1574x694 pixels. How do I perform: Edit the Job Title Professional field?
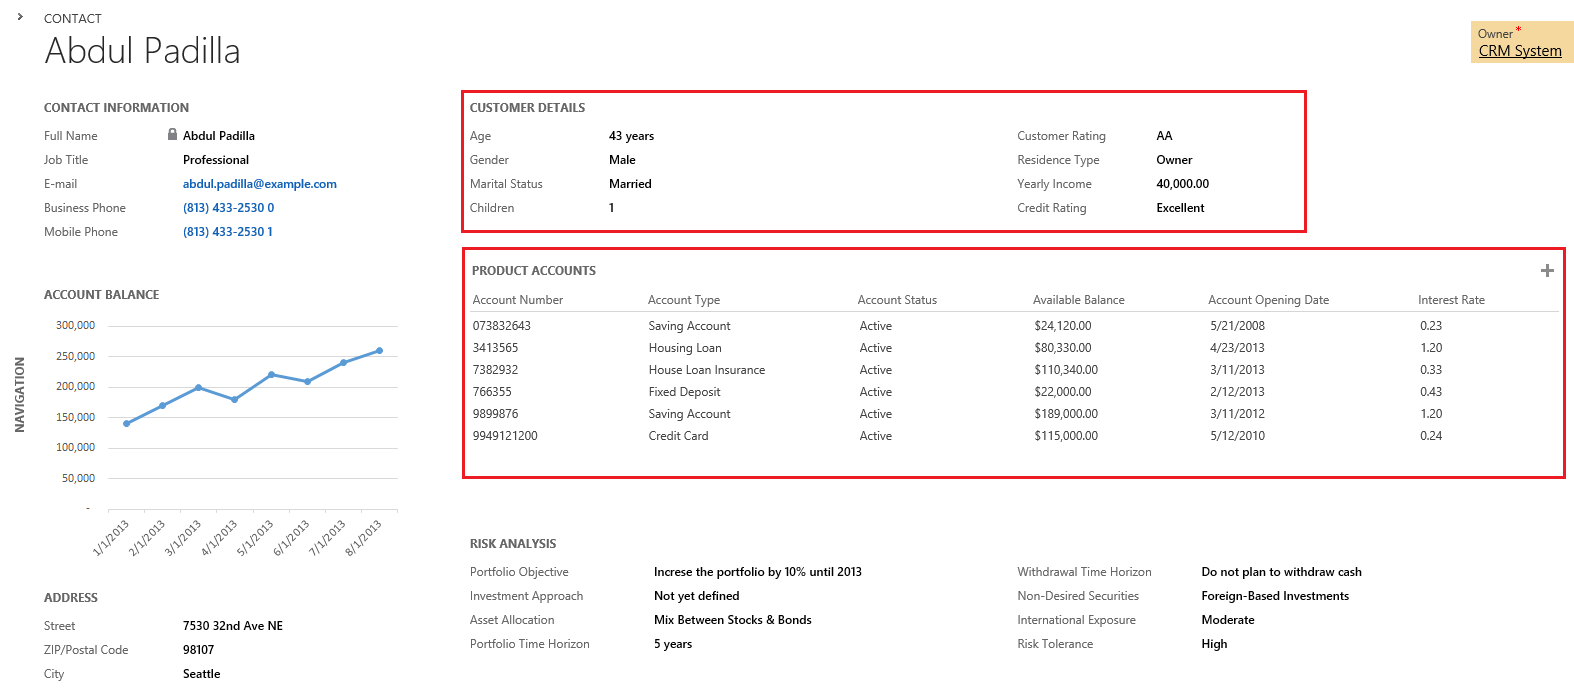216,160
